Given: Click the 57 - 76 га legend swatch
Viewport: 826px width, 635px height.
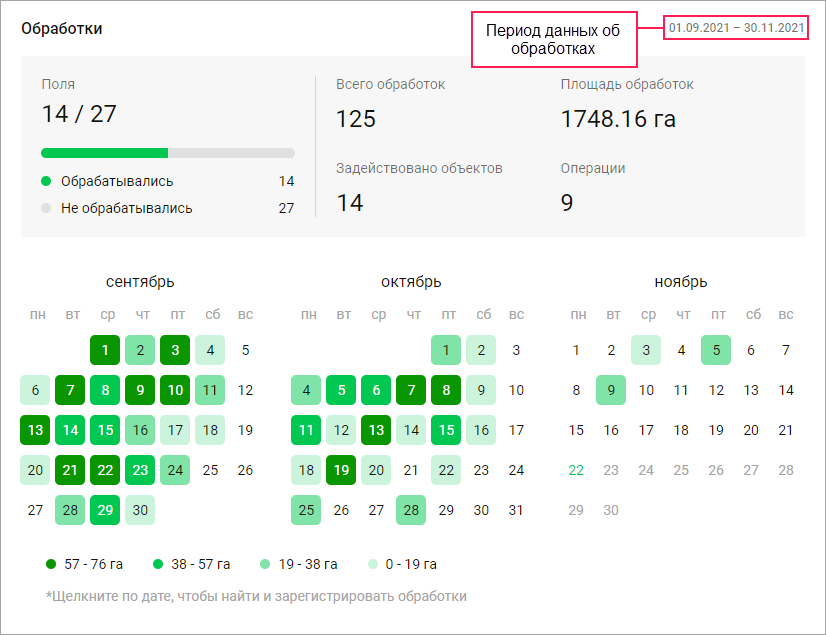Looking at the screenshot, I should pyautogui.click(x=51, y=564).
